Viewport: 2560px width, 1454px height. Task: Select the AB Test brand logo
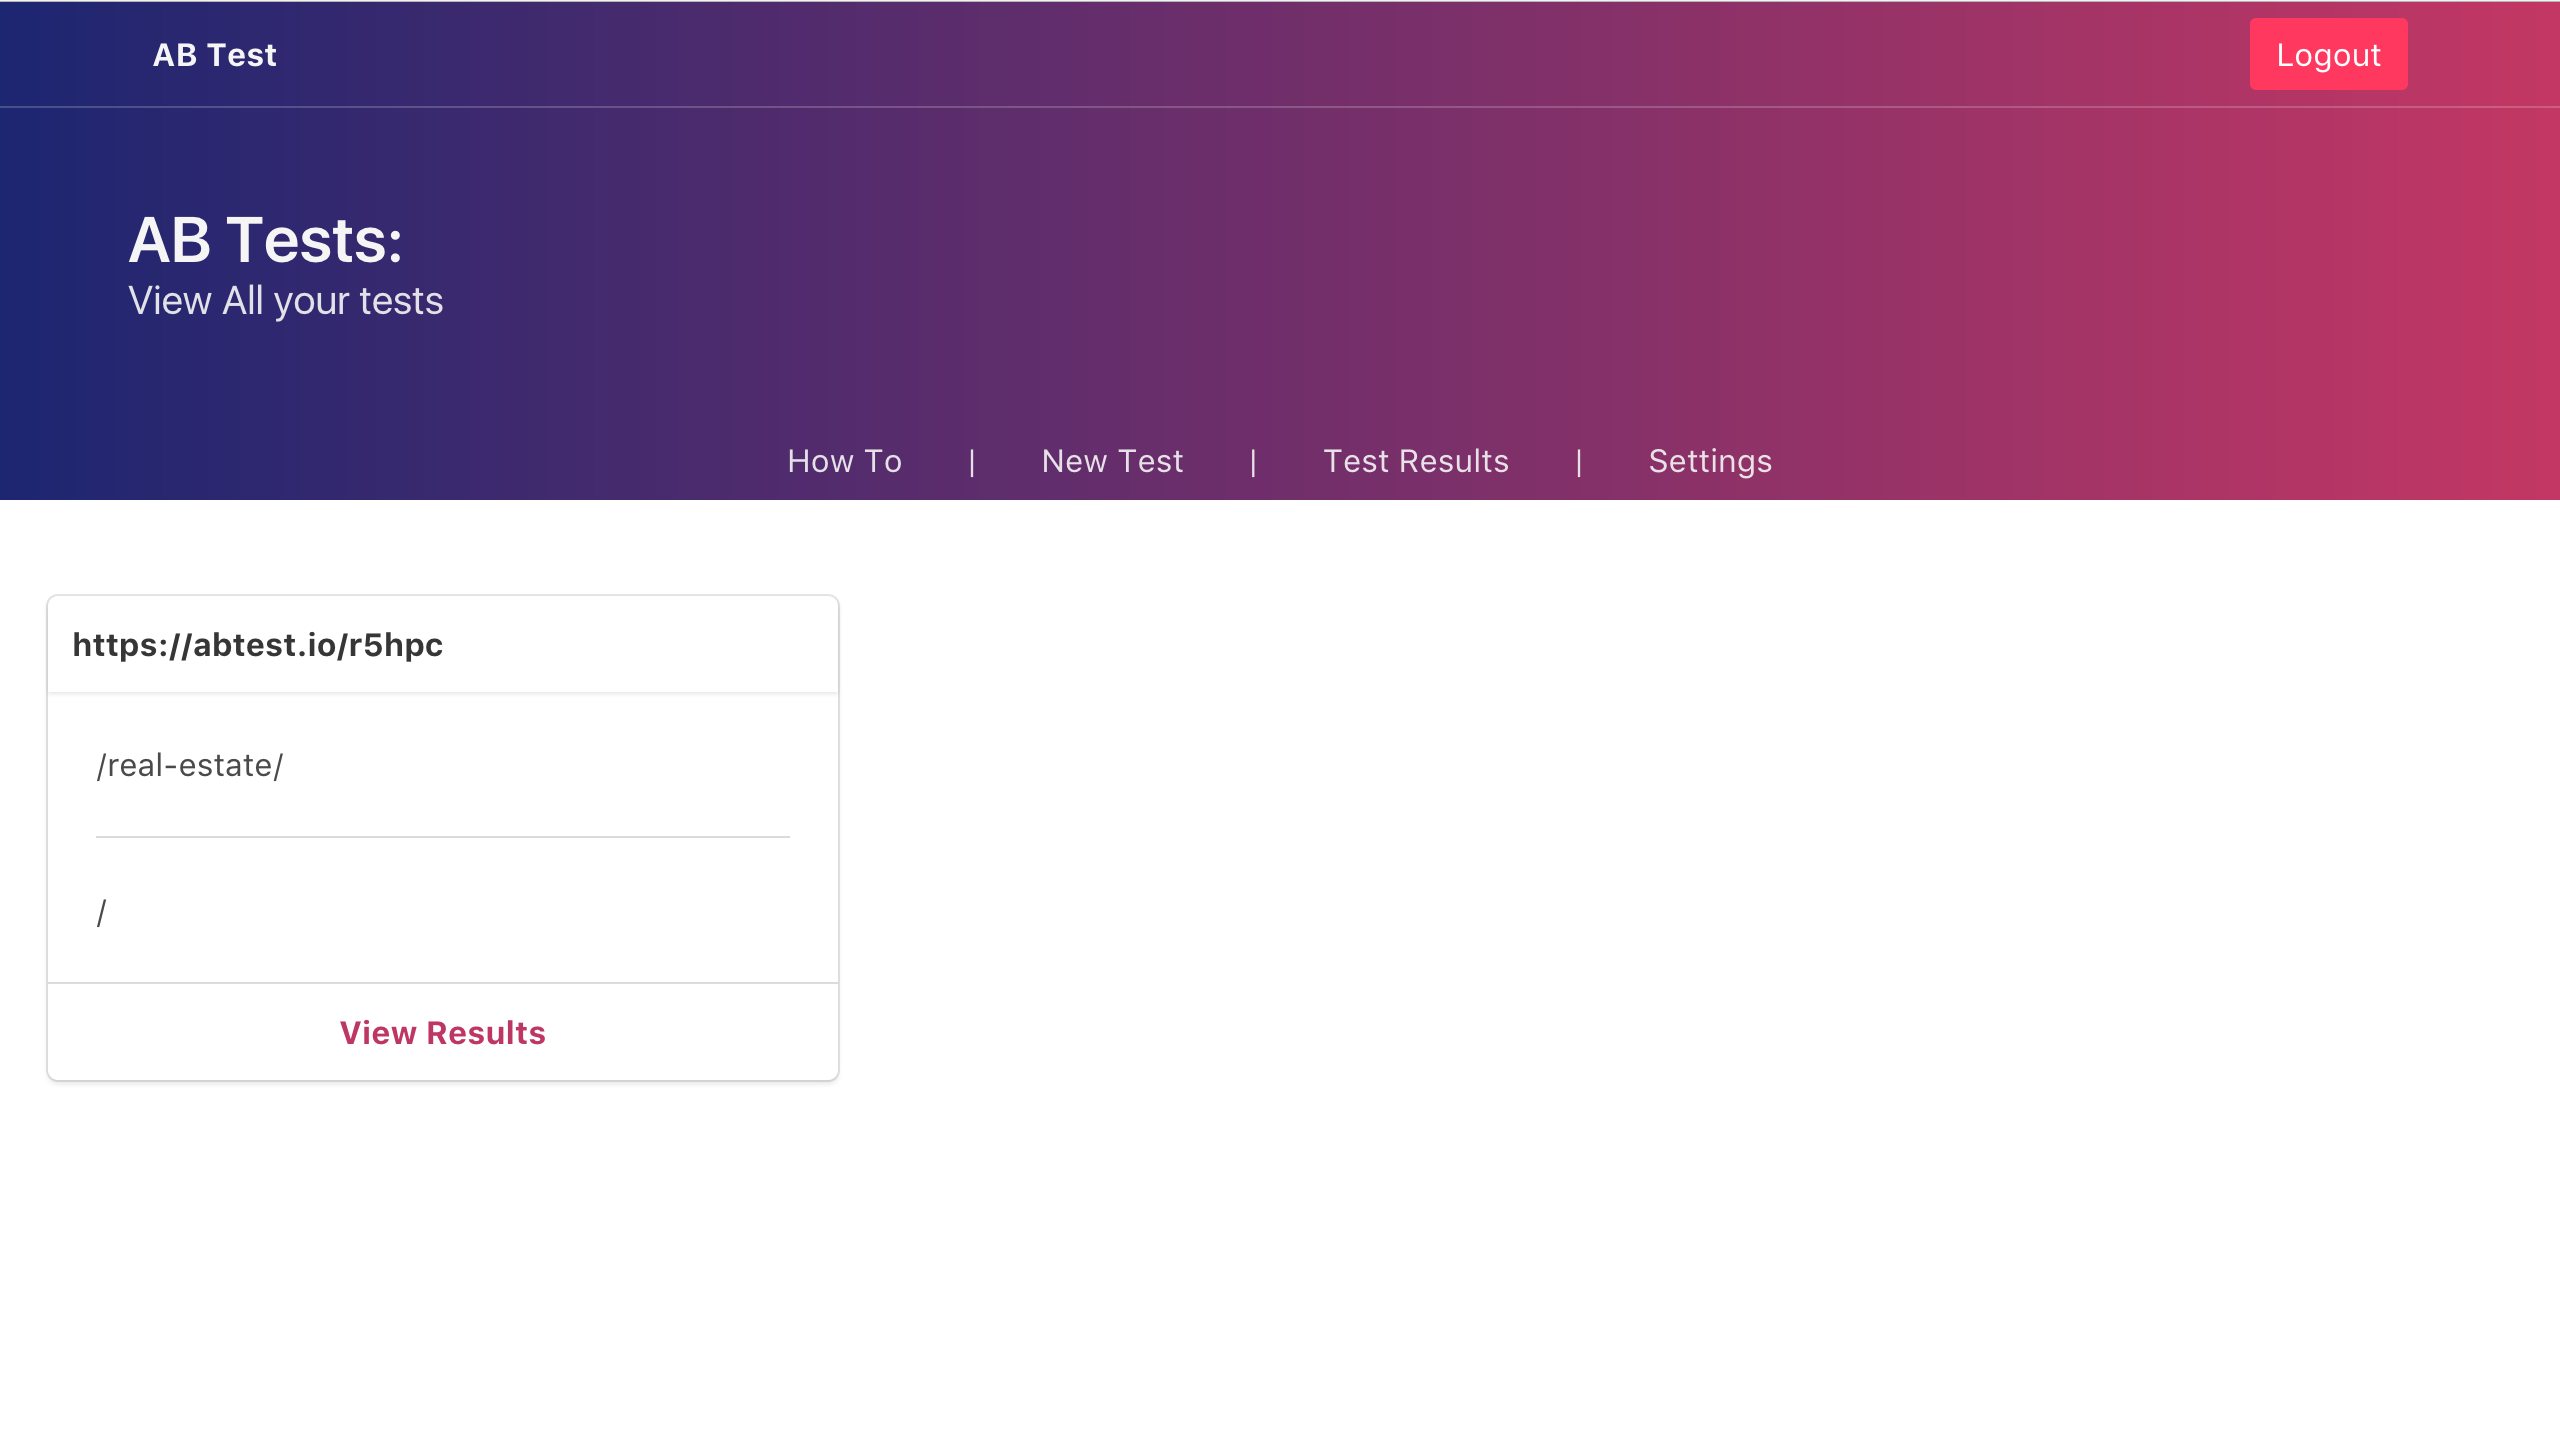[214, 54]
